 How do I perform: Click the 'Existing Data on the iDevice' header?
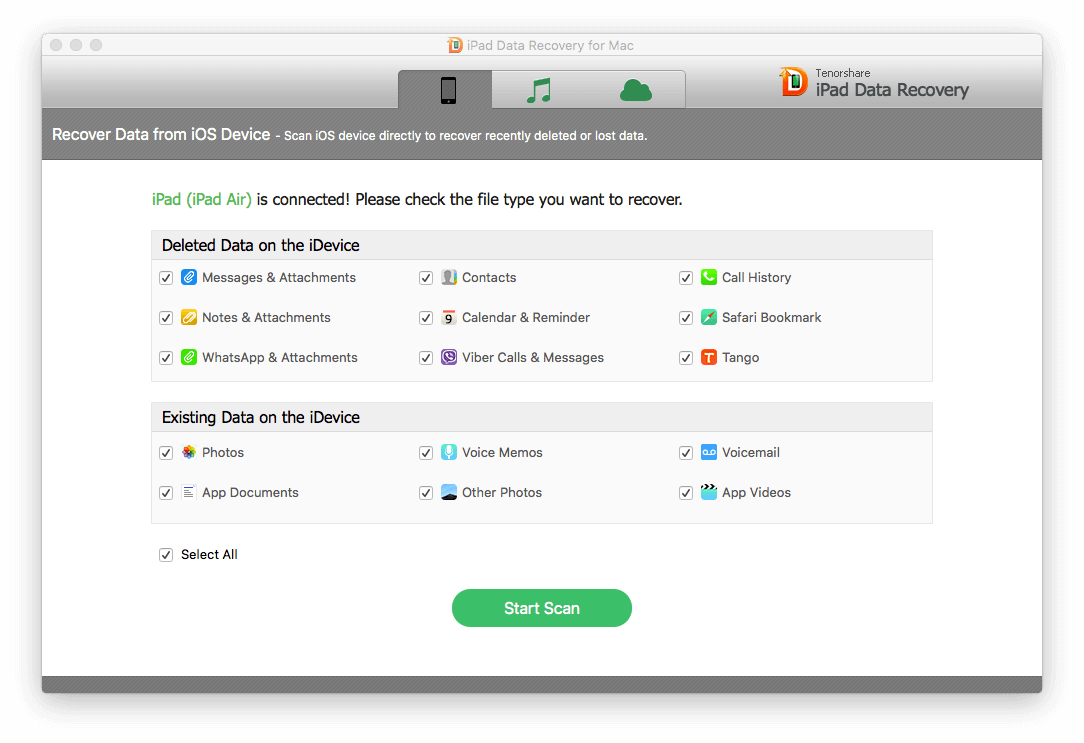pyautogui.click(x=261, y=417)
